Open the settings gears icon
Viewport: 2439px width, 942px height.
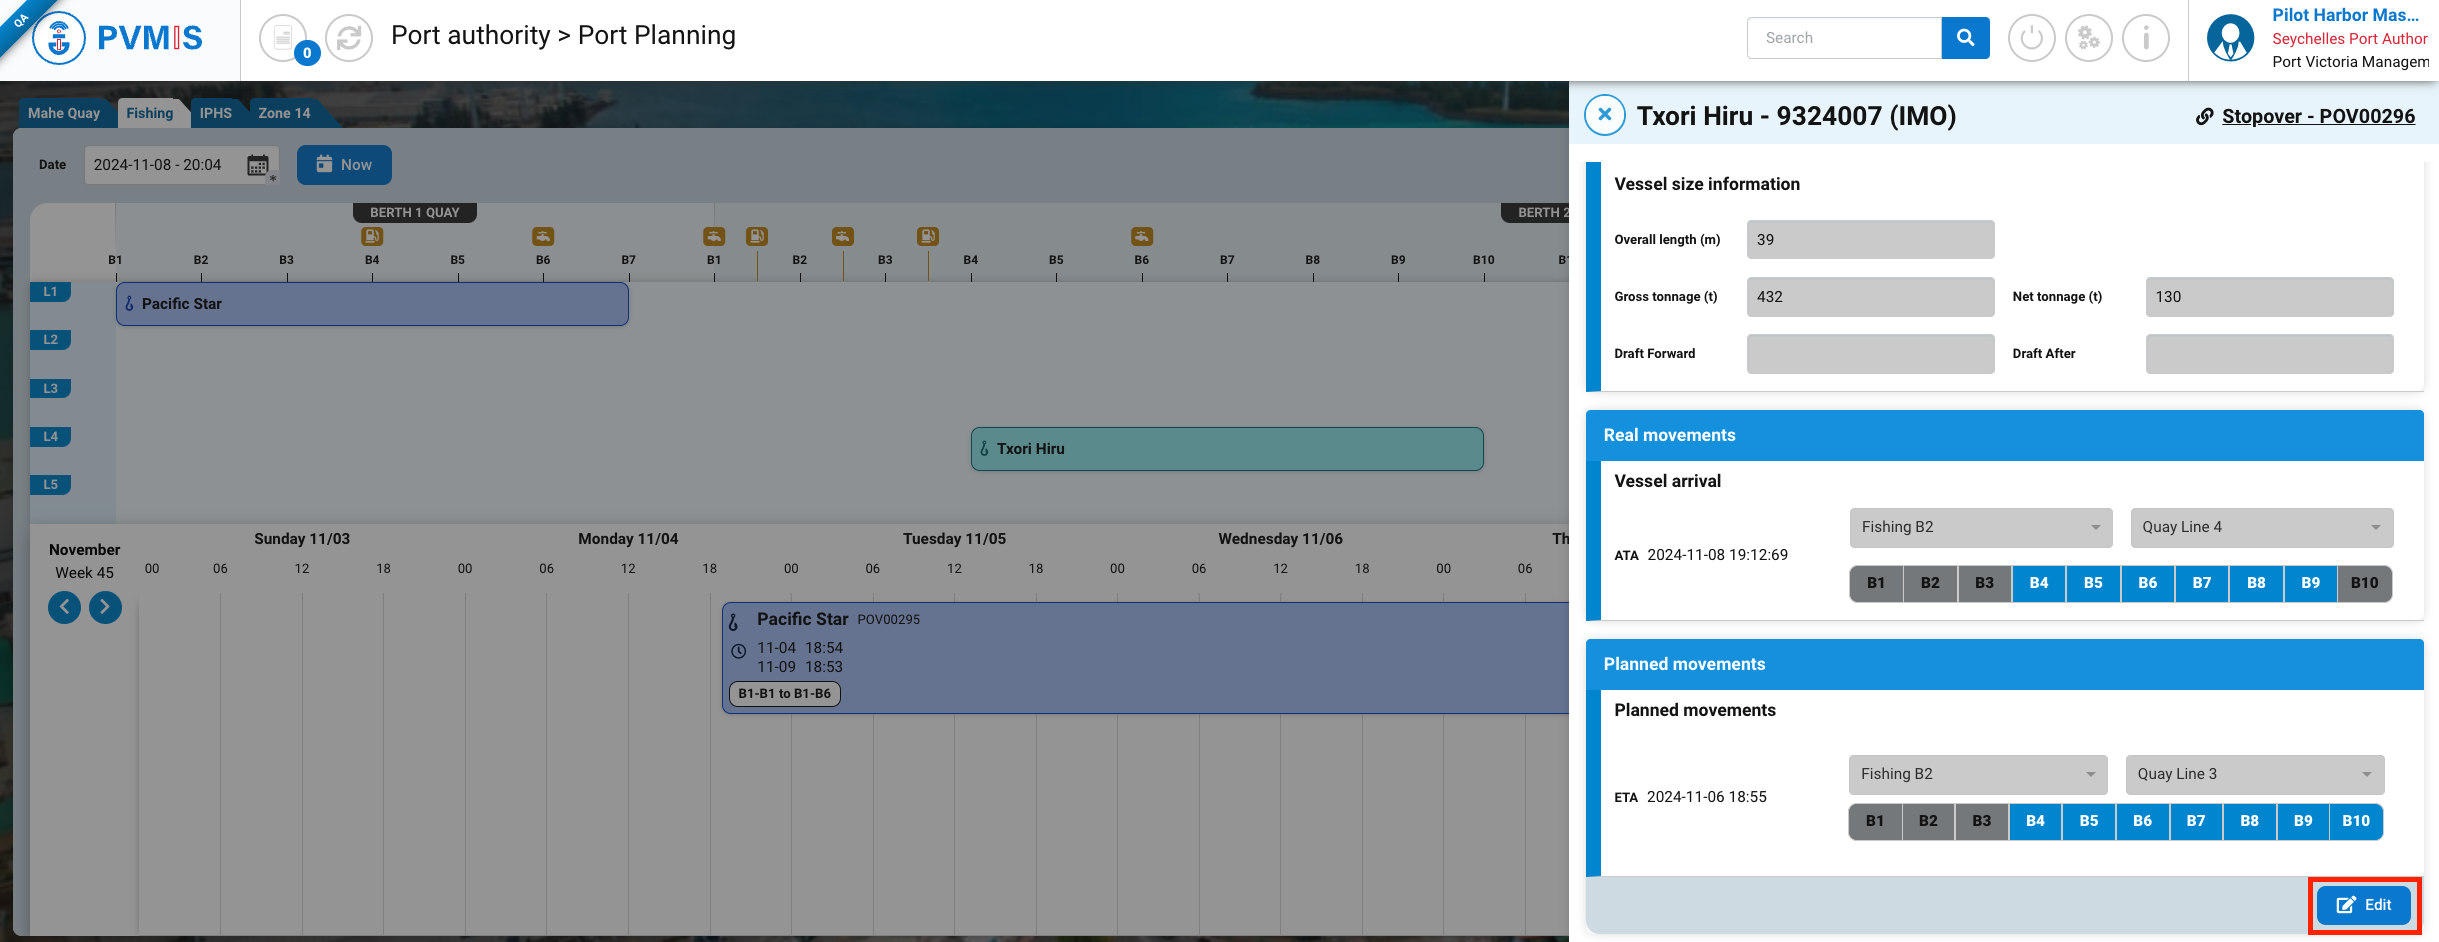point(2089,38)
